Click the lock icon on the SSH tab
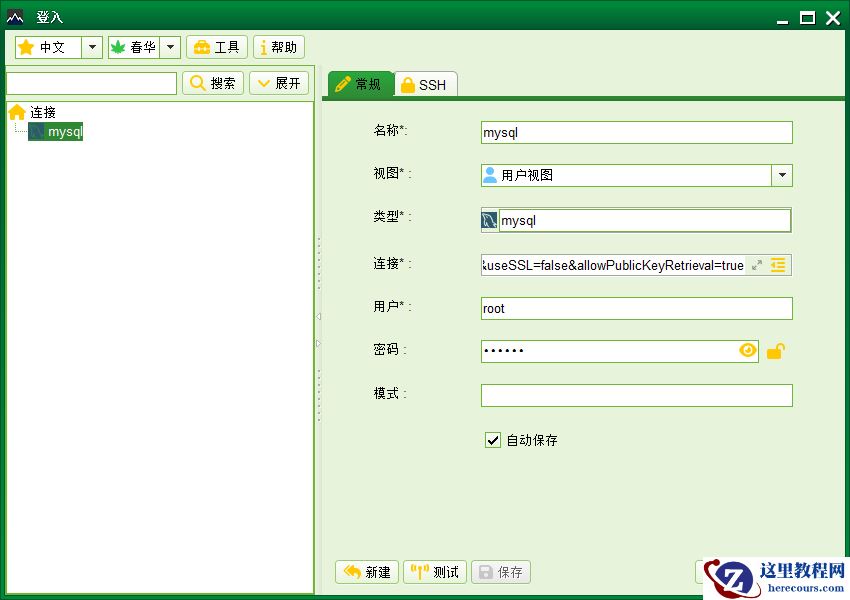The width and height of the screenshot is (850, 600). point(407,84)
